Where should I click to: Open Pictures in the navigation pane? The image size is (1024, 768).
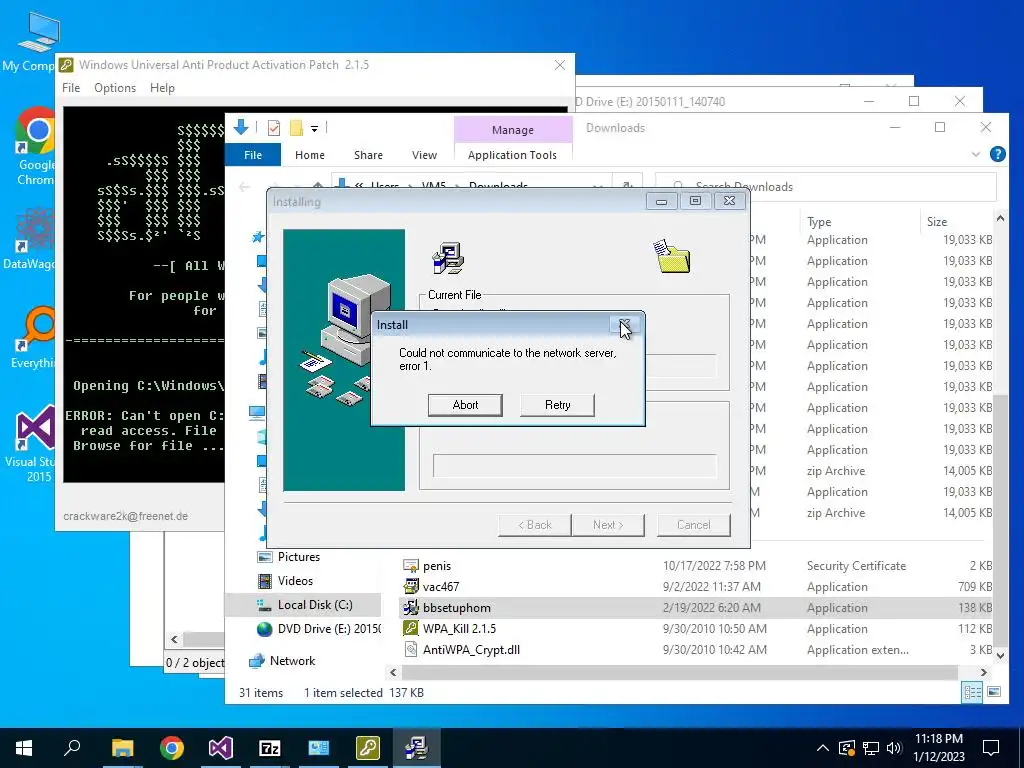click(x=298, y=557)
